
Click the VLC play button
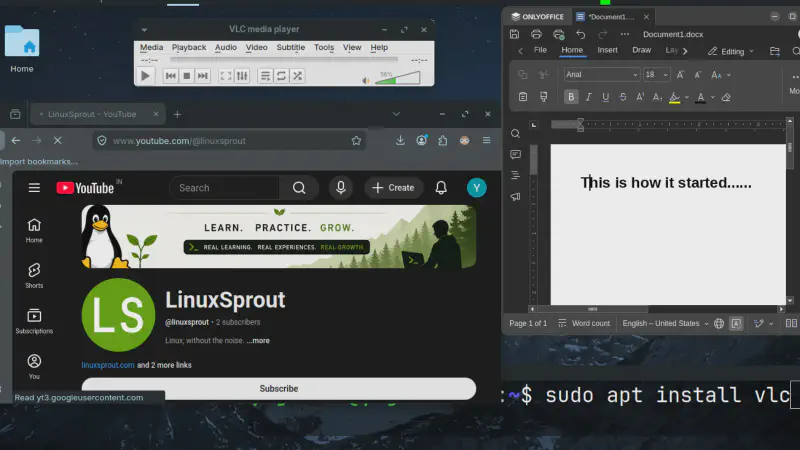145,76
